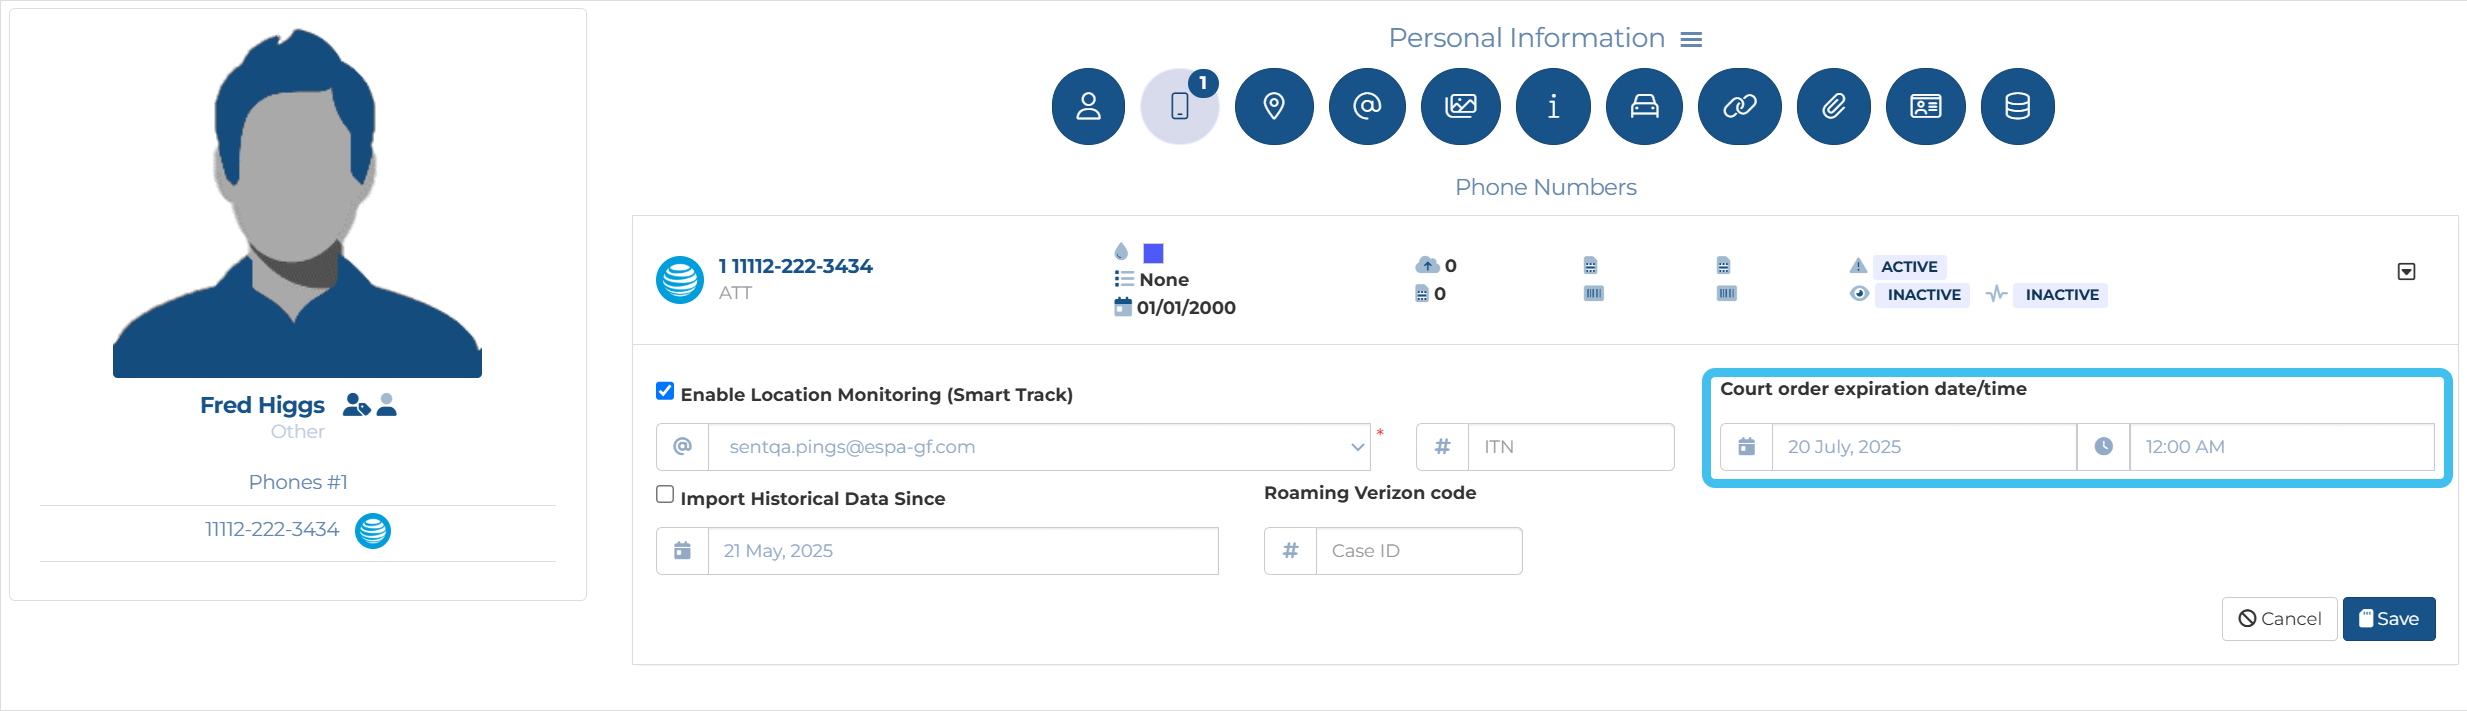Open the email addresses at-sign icon

(x=1366, y=106)
